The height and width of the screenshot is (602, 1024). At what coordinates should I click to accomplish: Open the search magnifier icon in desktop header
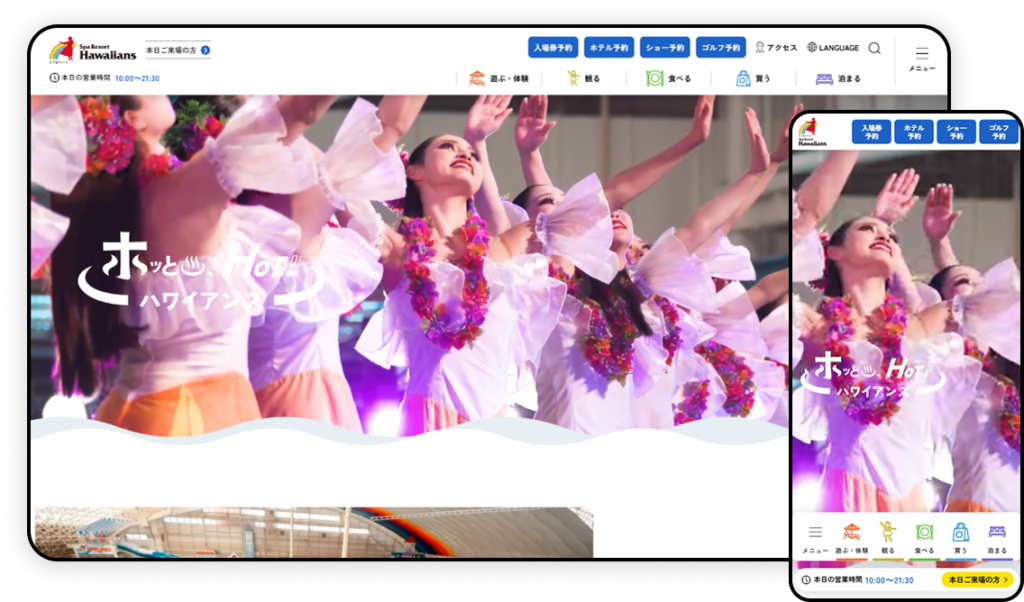[x=874, y=48]
